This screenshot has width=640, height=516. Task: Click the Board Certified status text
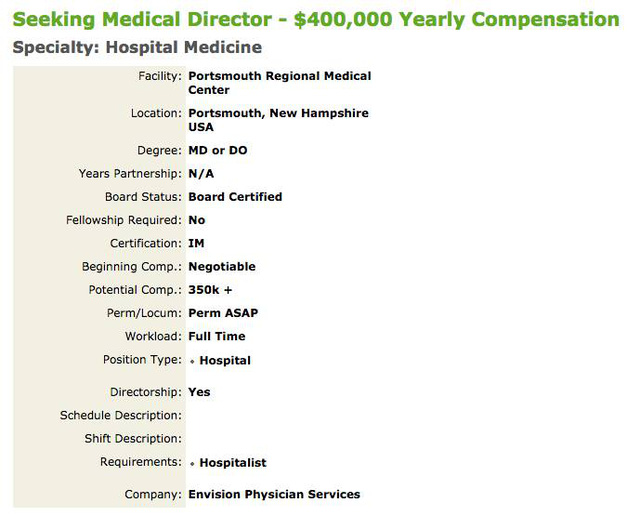[x=235, y=197]
